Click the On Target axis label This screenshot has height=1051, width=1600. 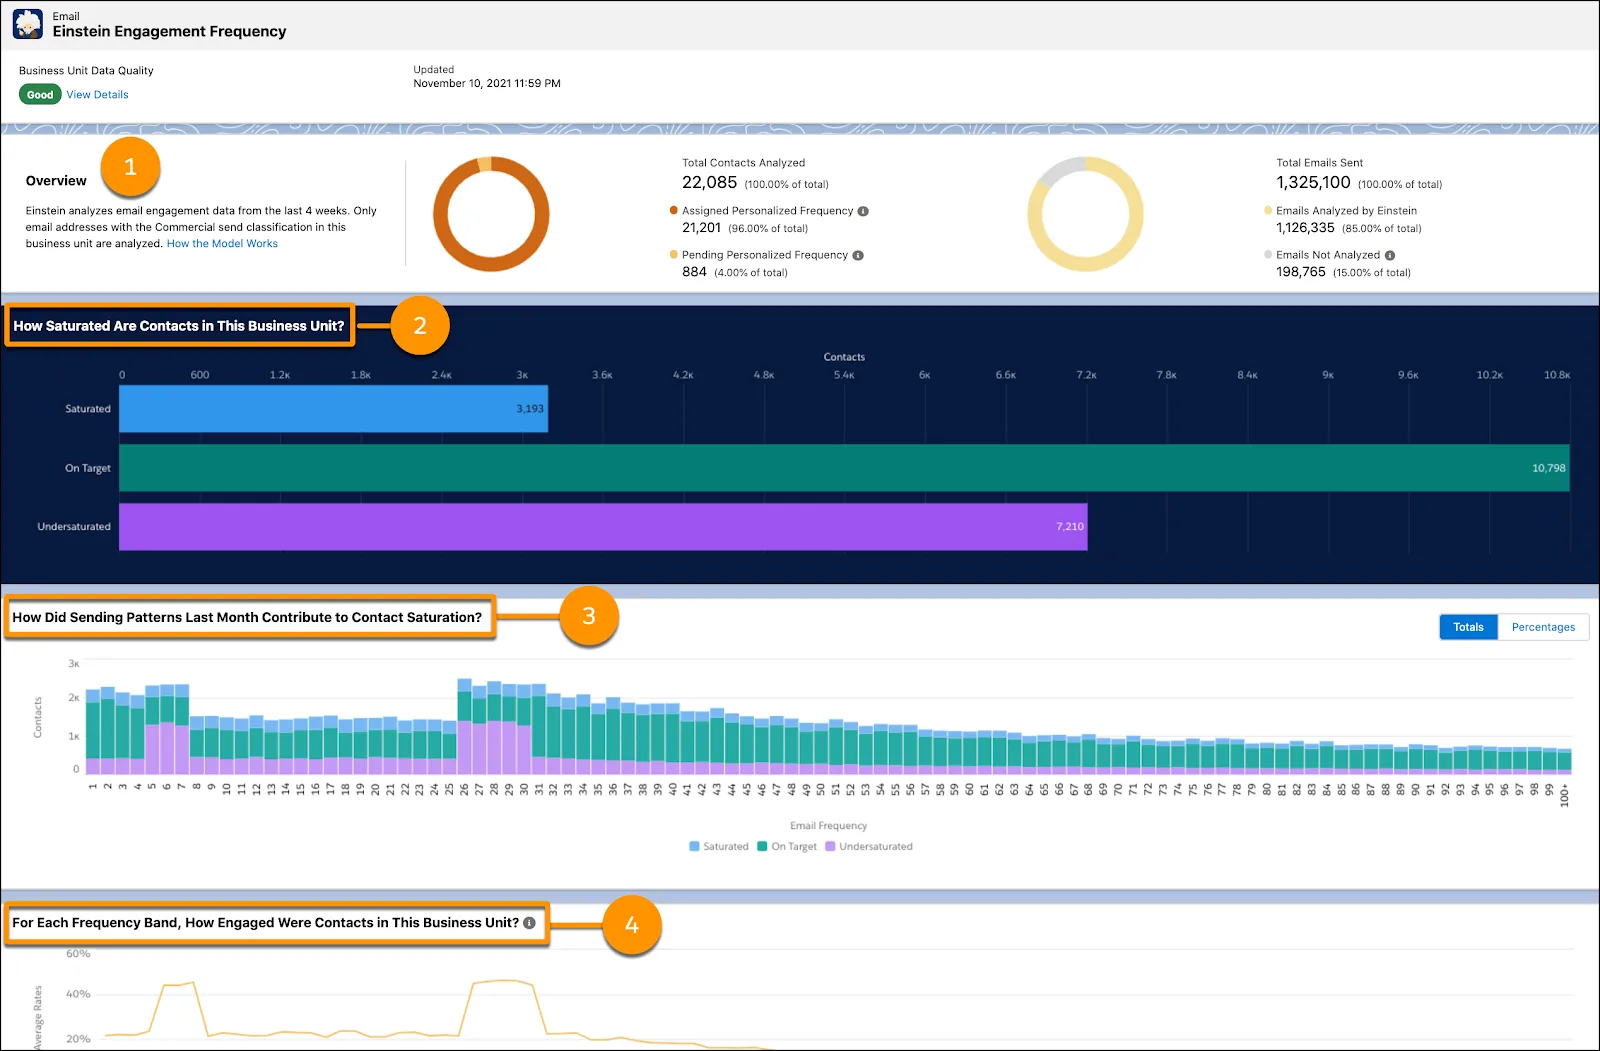click(x=88, y=468)
